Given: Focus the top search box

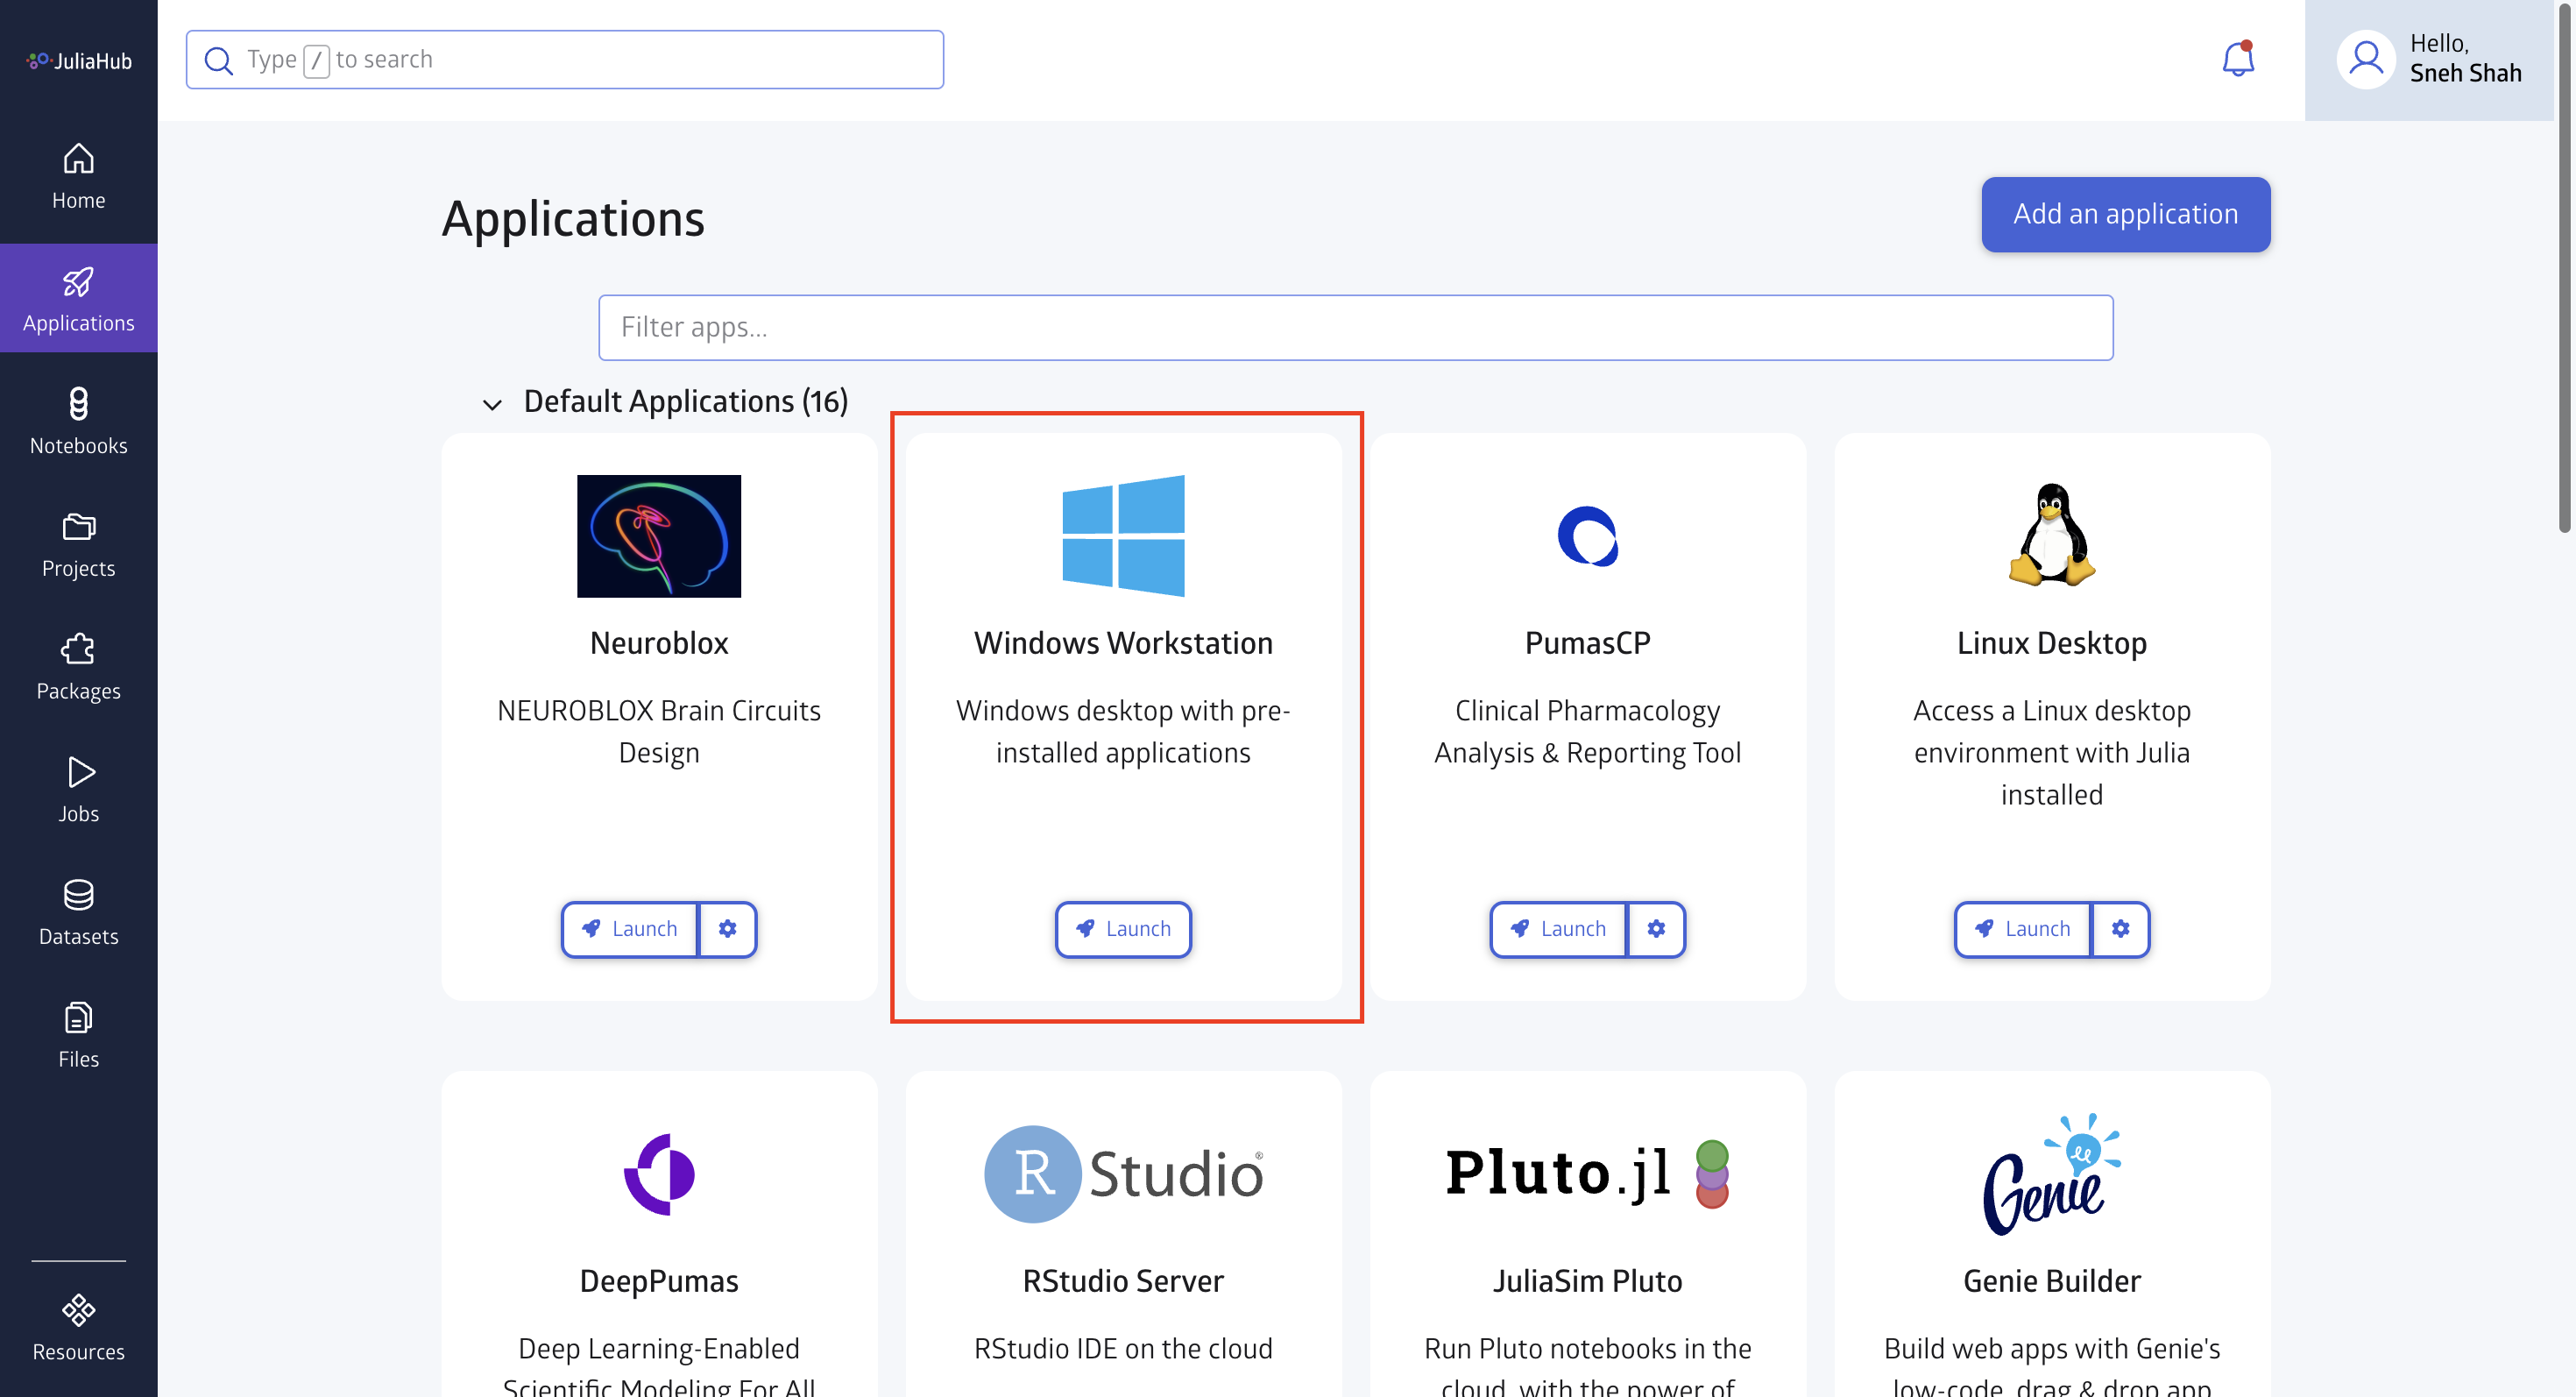Looking at the screenshot, I should 565,59.
